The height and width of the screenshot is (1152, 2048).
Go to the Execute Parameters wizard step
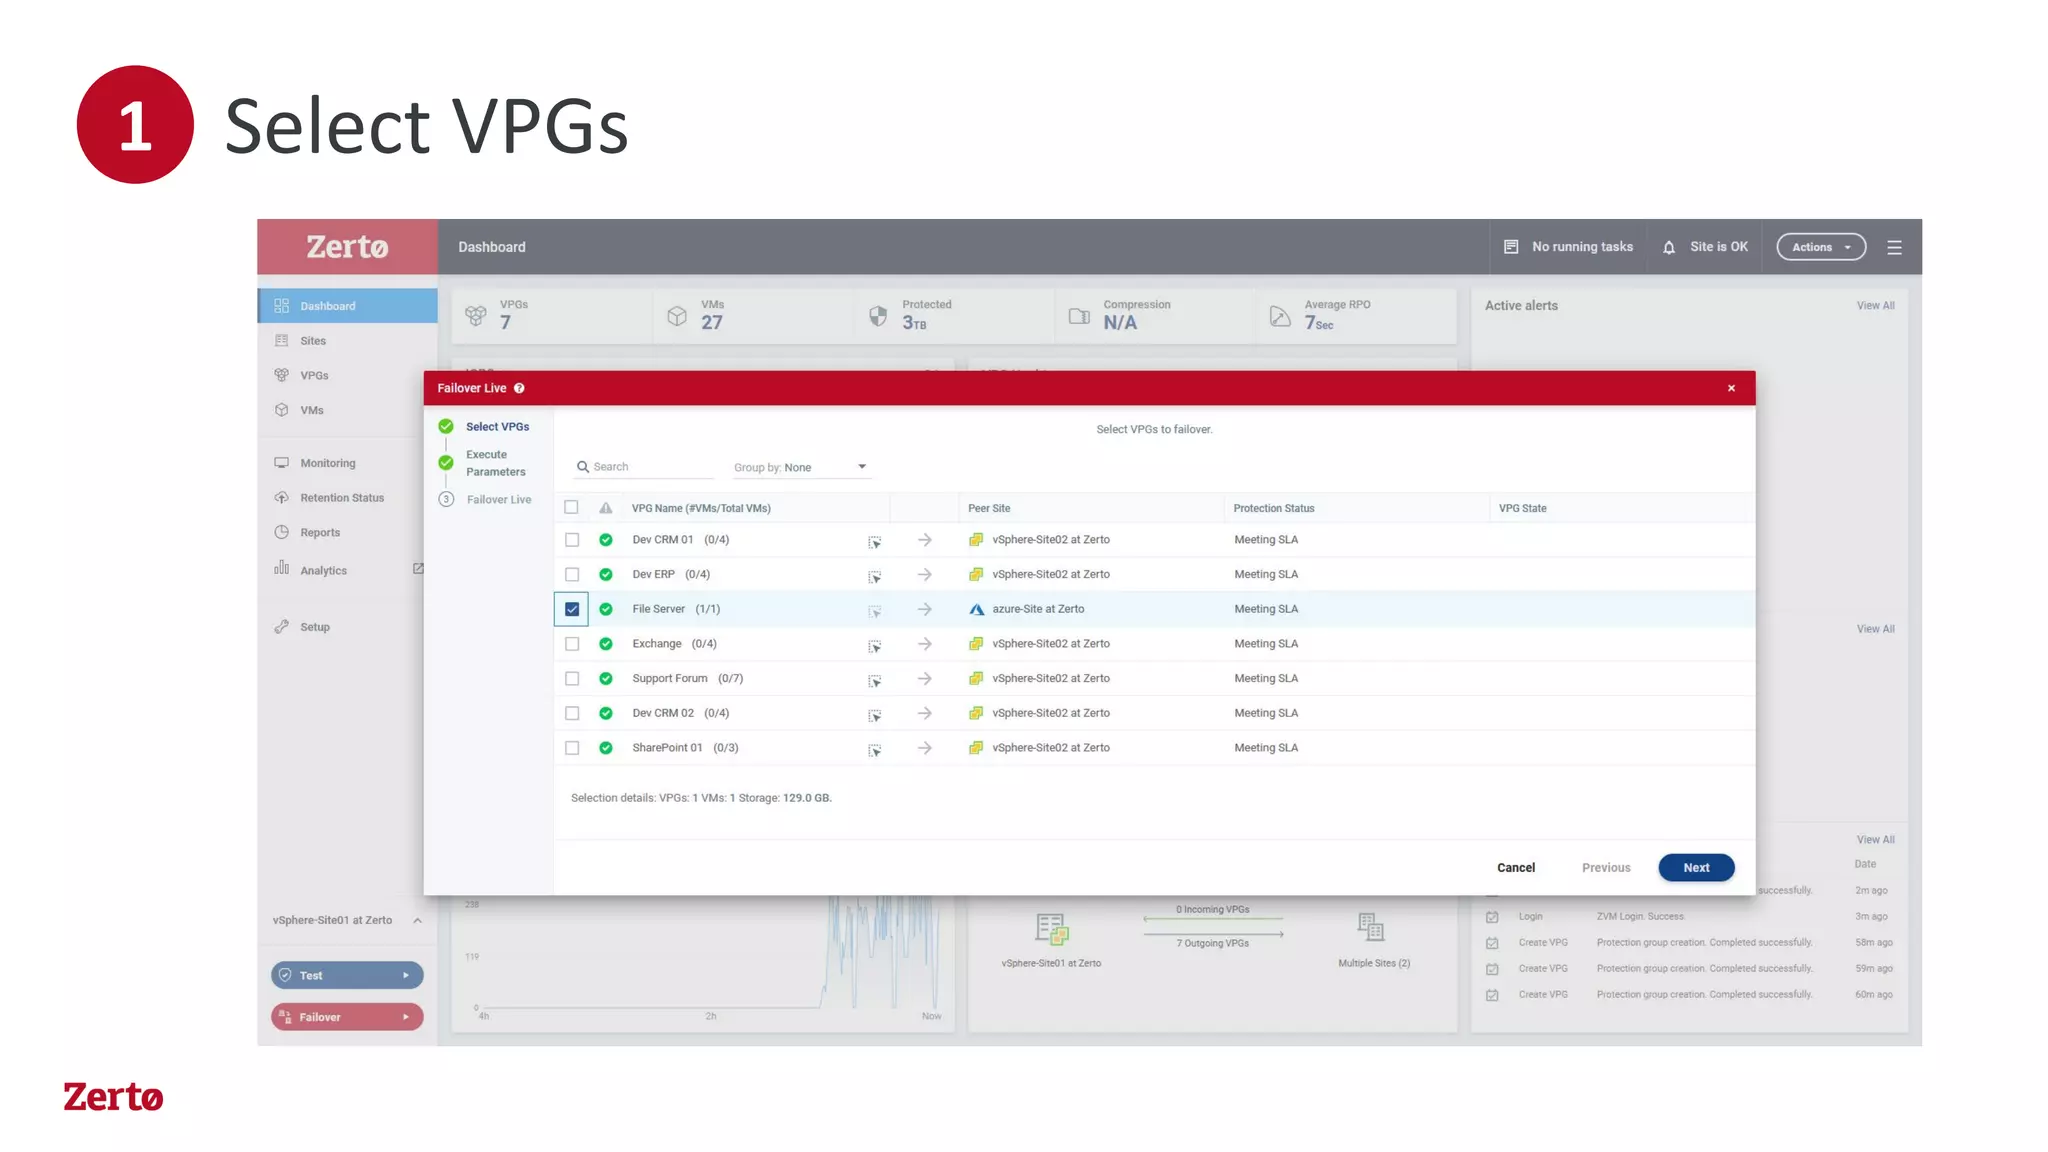pyautogui.click(x=495, y=463)
